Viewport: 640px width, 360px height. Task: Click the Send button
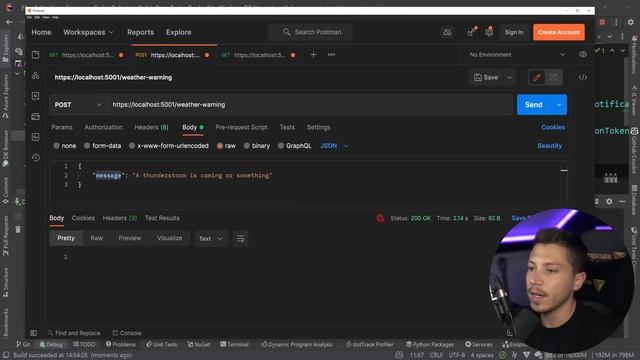tap(534, 105)
